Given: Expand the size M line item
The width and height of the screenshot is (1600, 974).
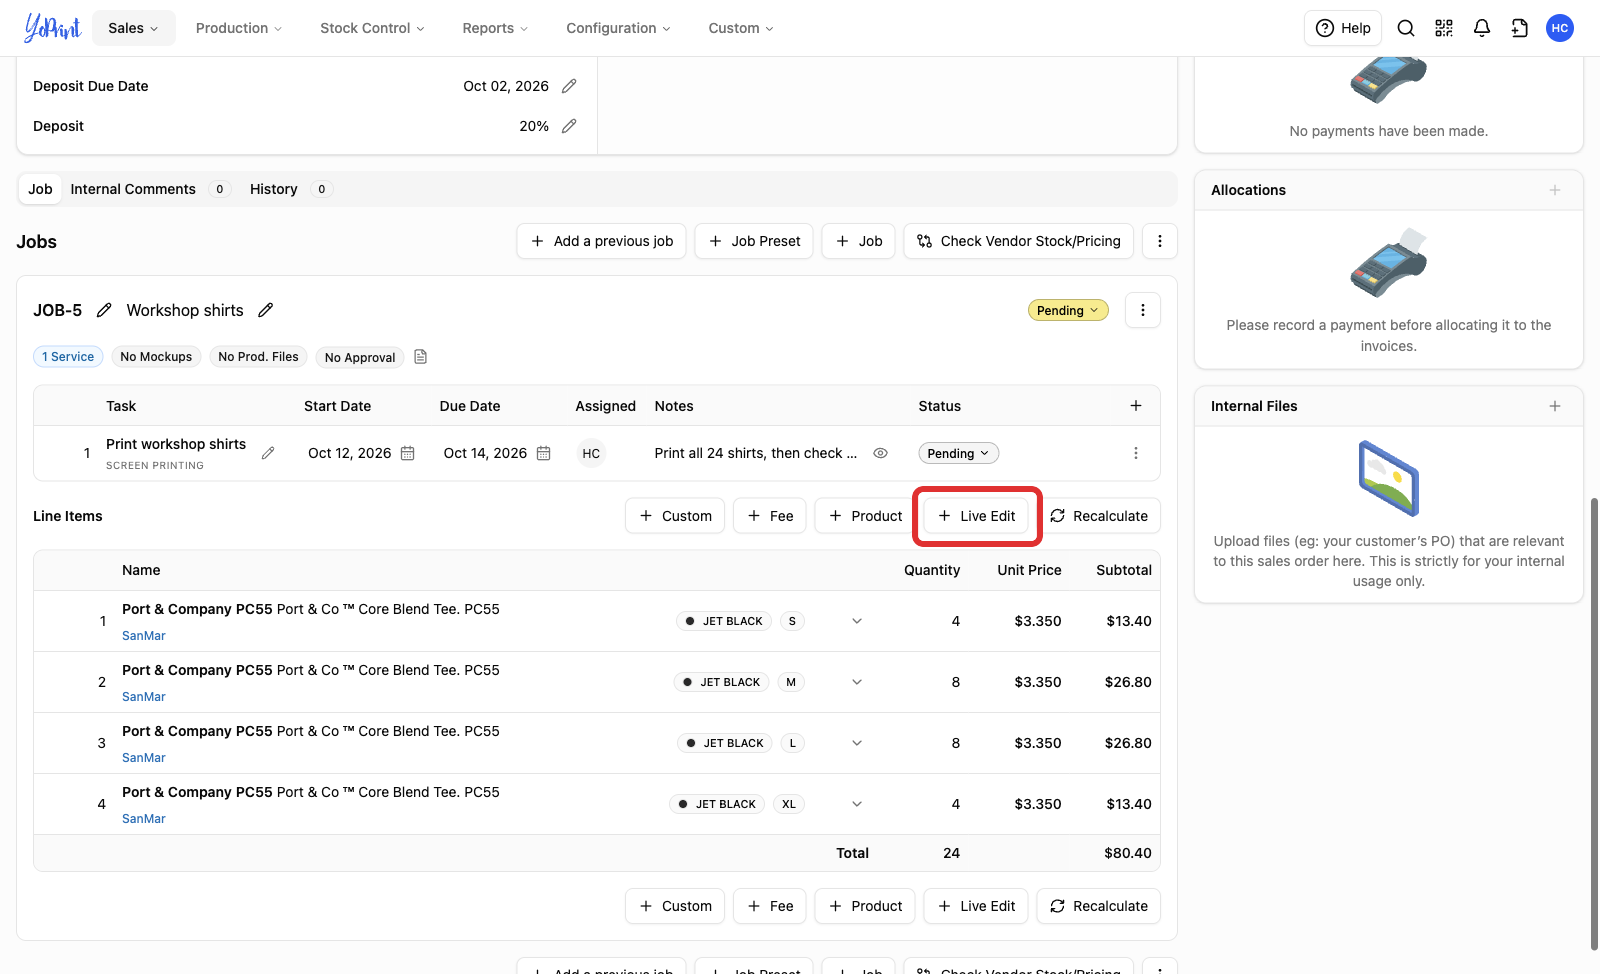Looking at the screenshot, I should pos(857,682).
